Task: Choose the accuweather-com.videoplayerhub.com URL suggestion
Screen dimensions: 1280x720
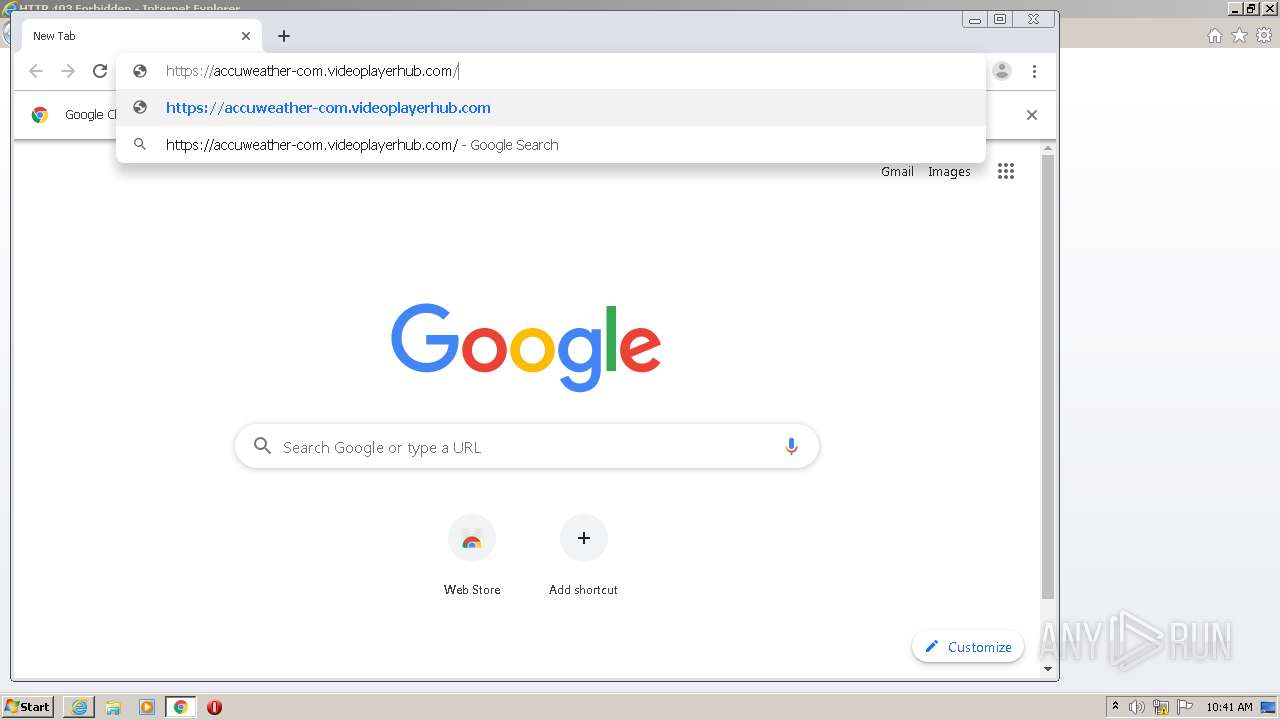Action: click(551, 108)
